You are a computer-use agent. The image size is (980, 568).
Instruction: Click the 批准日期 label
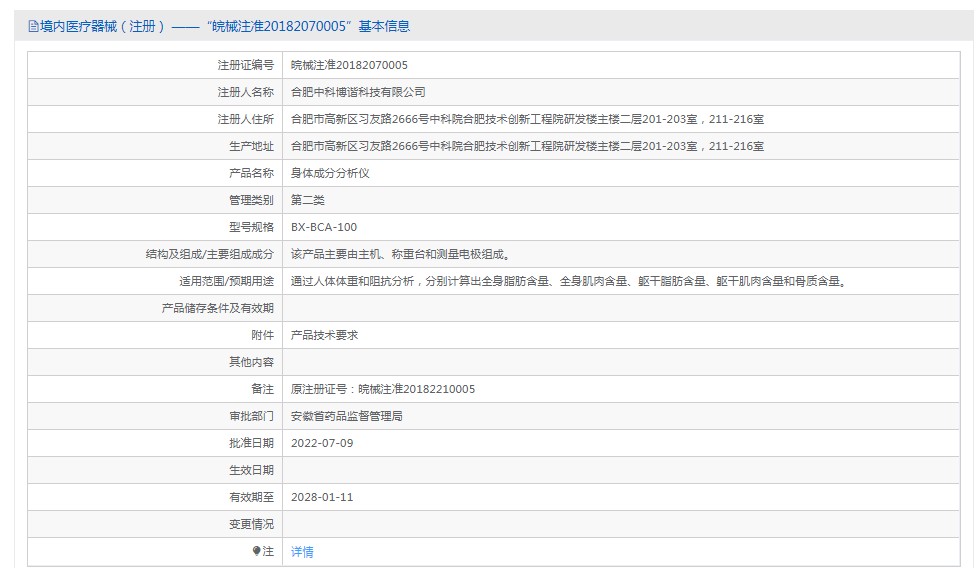click(251, 443)
